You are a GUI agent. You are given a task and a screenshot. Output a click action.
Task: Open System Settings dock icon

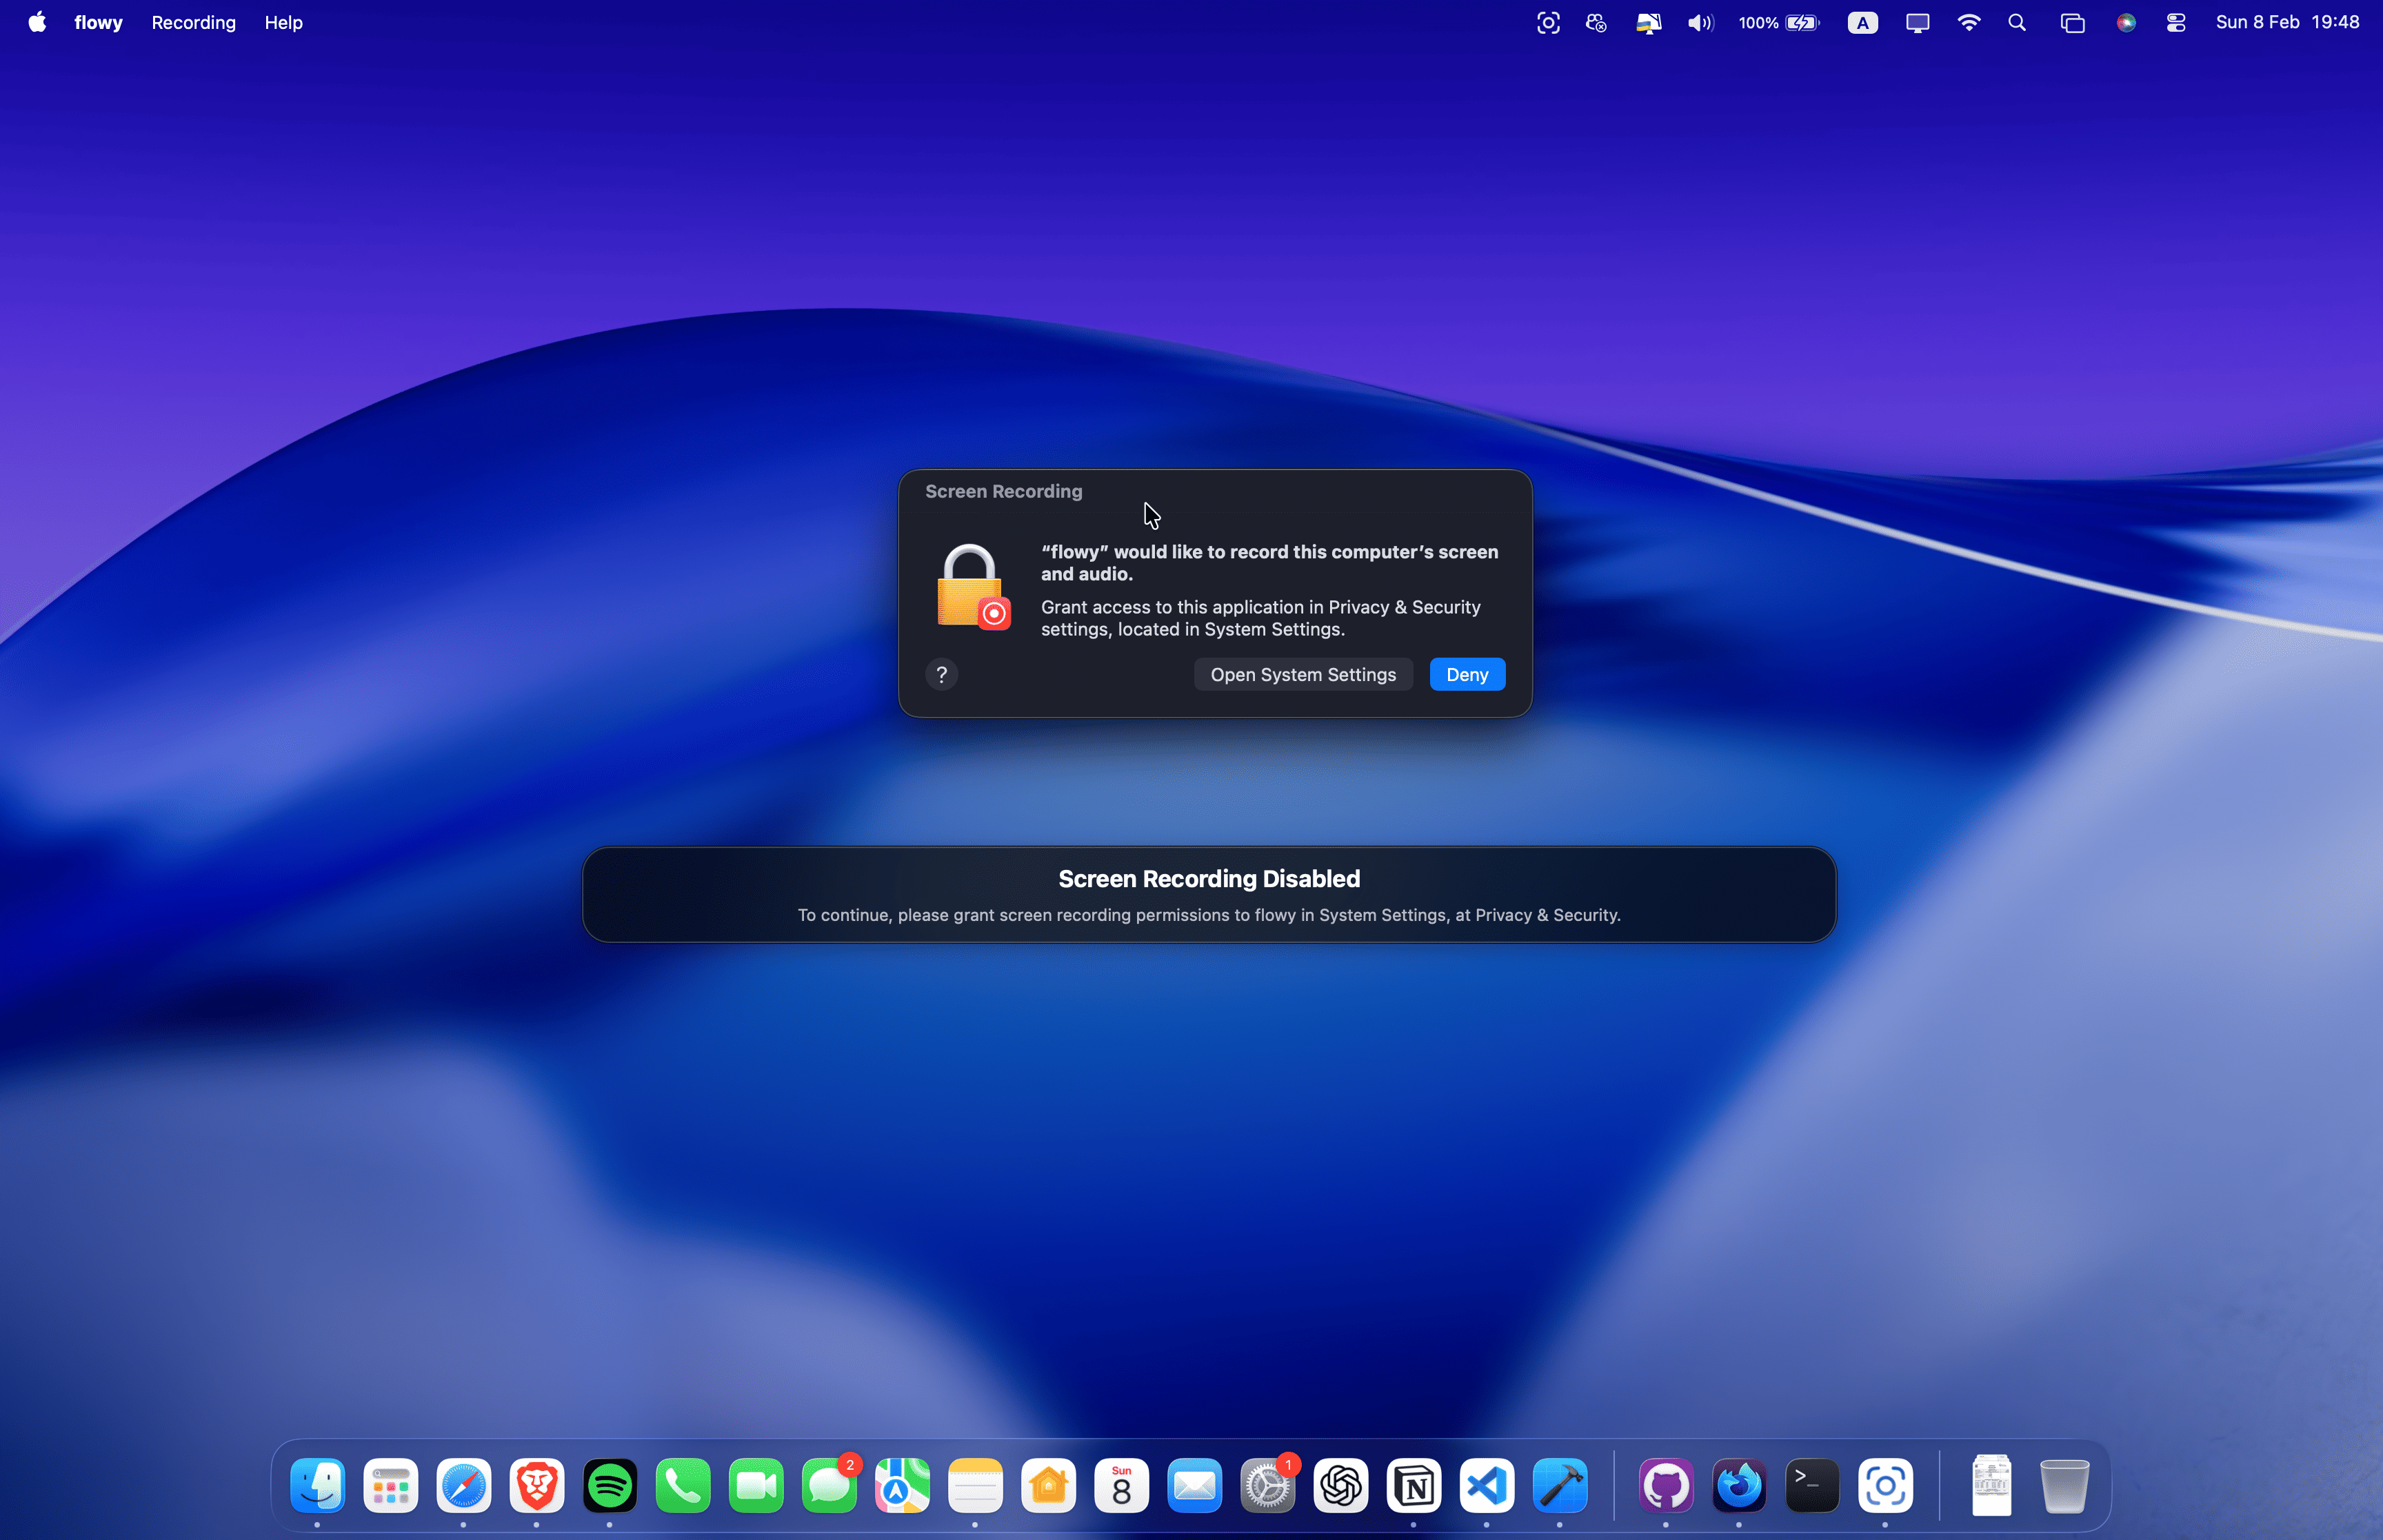pyautogui.click(x=1268, y=1487)
